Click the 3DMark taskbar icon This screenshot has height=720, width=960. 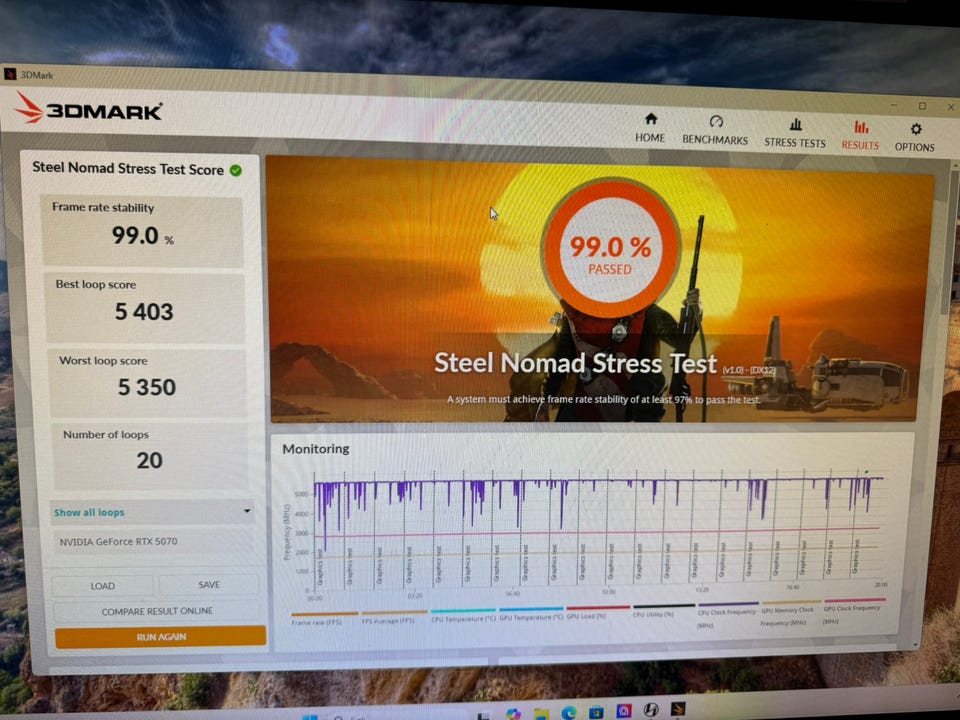tap(678, 708)
